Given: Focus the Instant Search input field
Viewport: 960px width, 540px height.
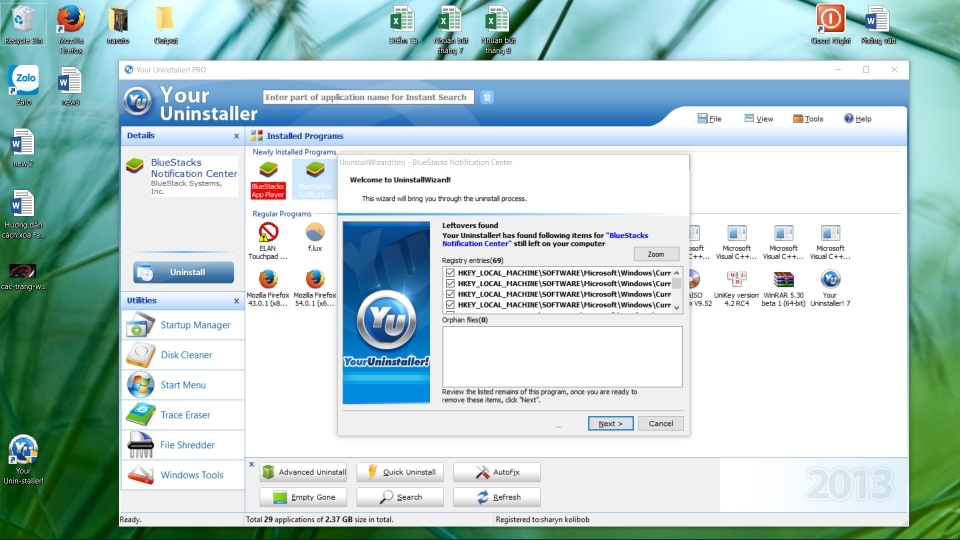Looking at the screenshot, I should click(368, 97).
